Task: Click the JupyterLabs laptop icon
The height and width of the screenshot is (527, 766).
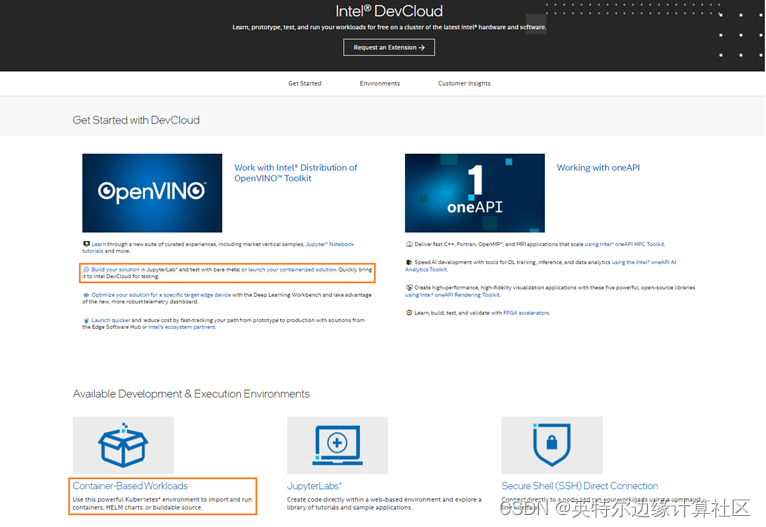Action: [338, 445]
